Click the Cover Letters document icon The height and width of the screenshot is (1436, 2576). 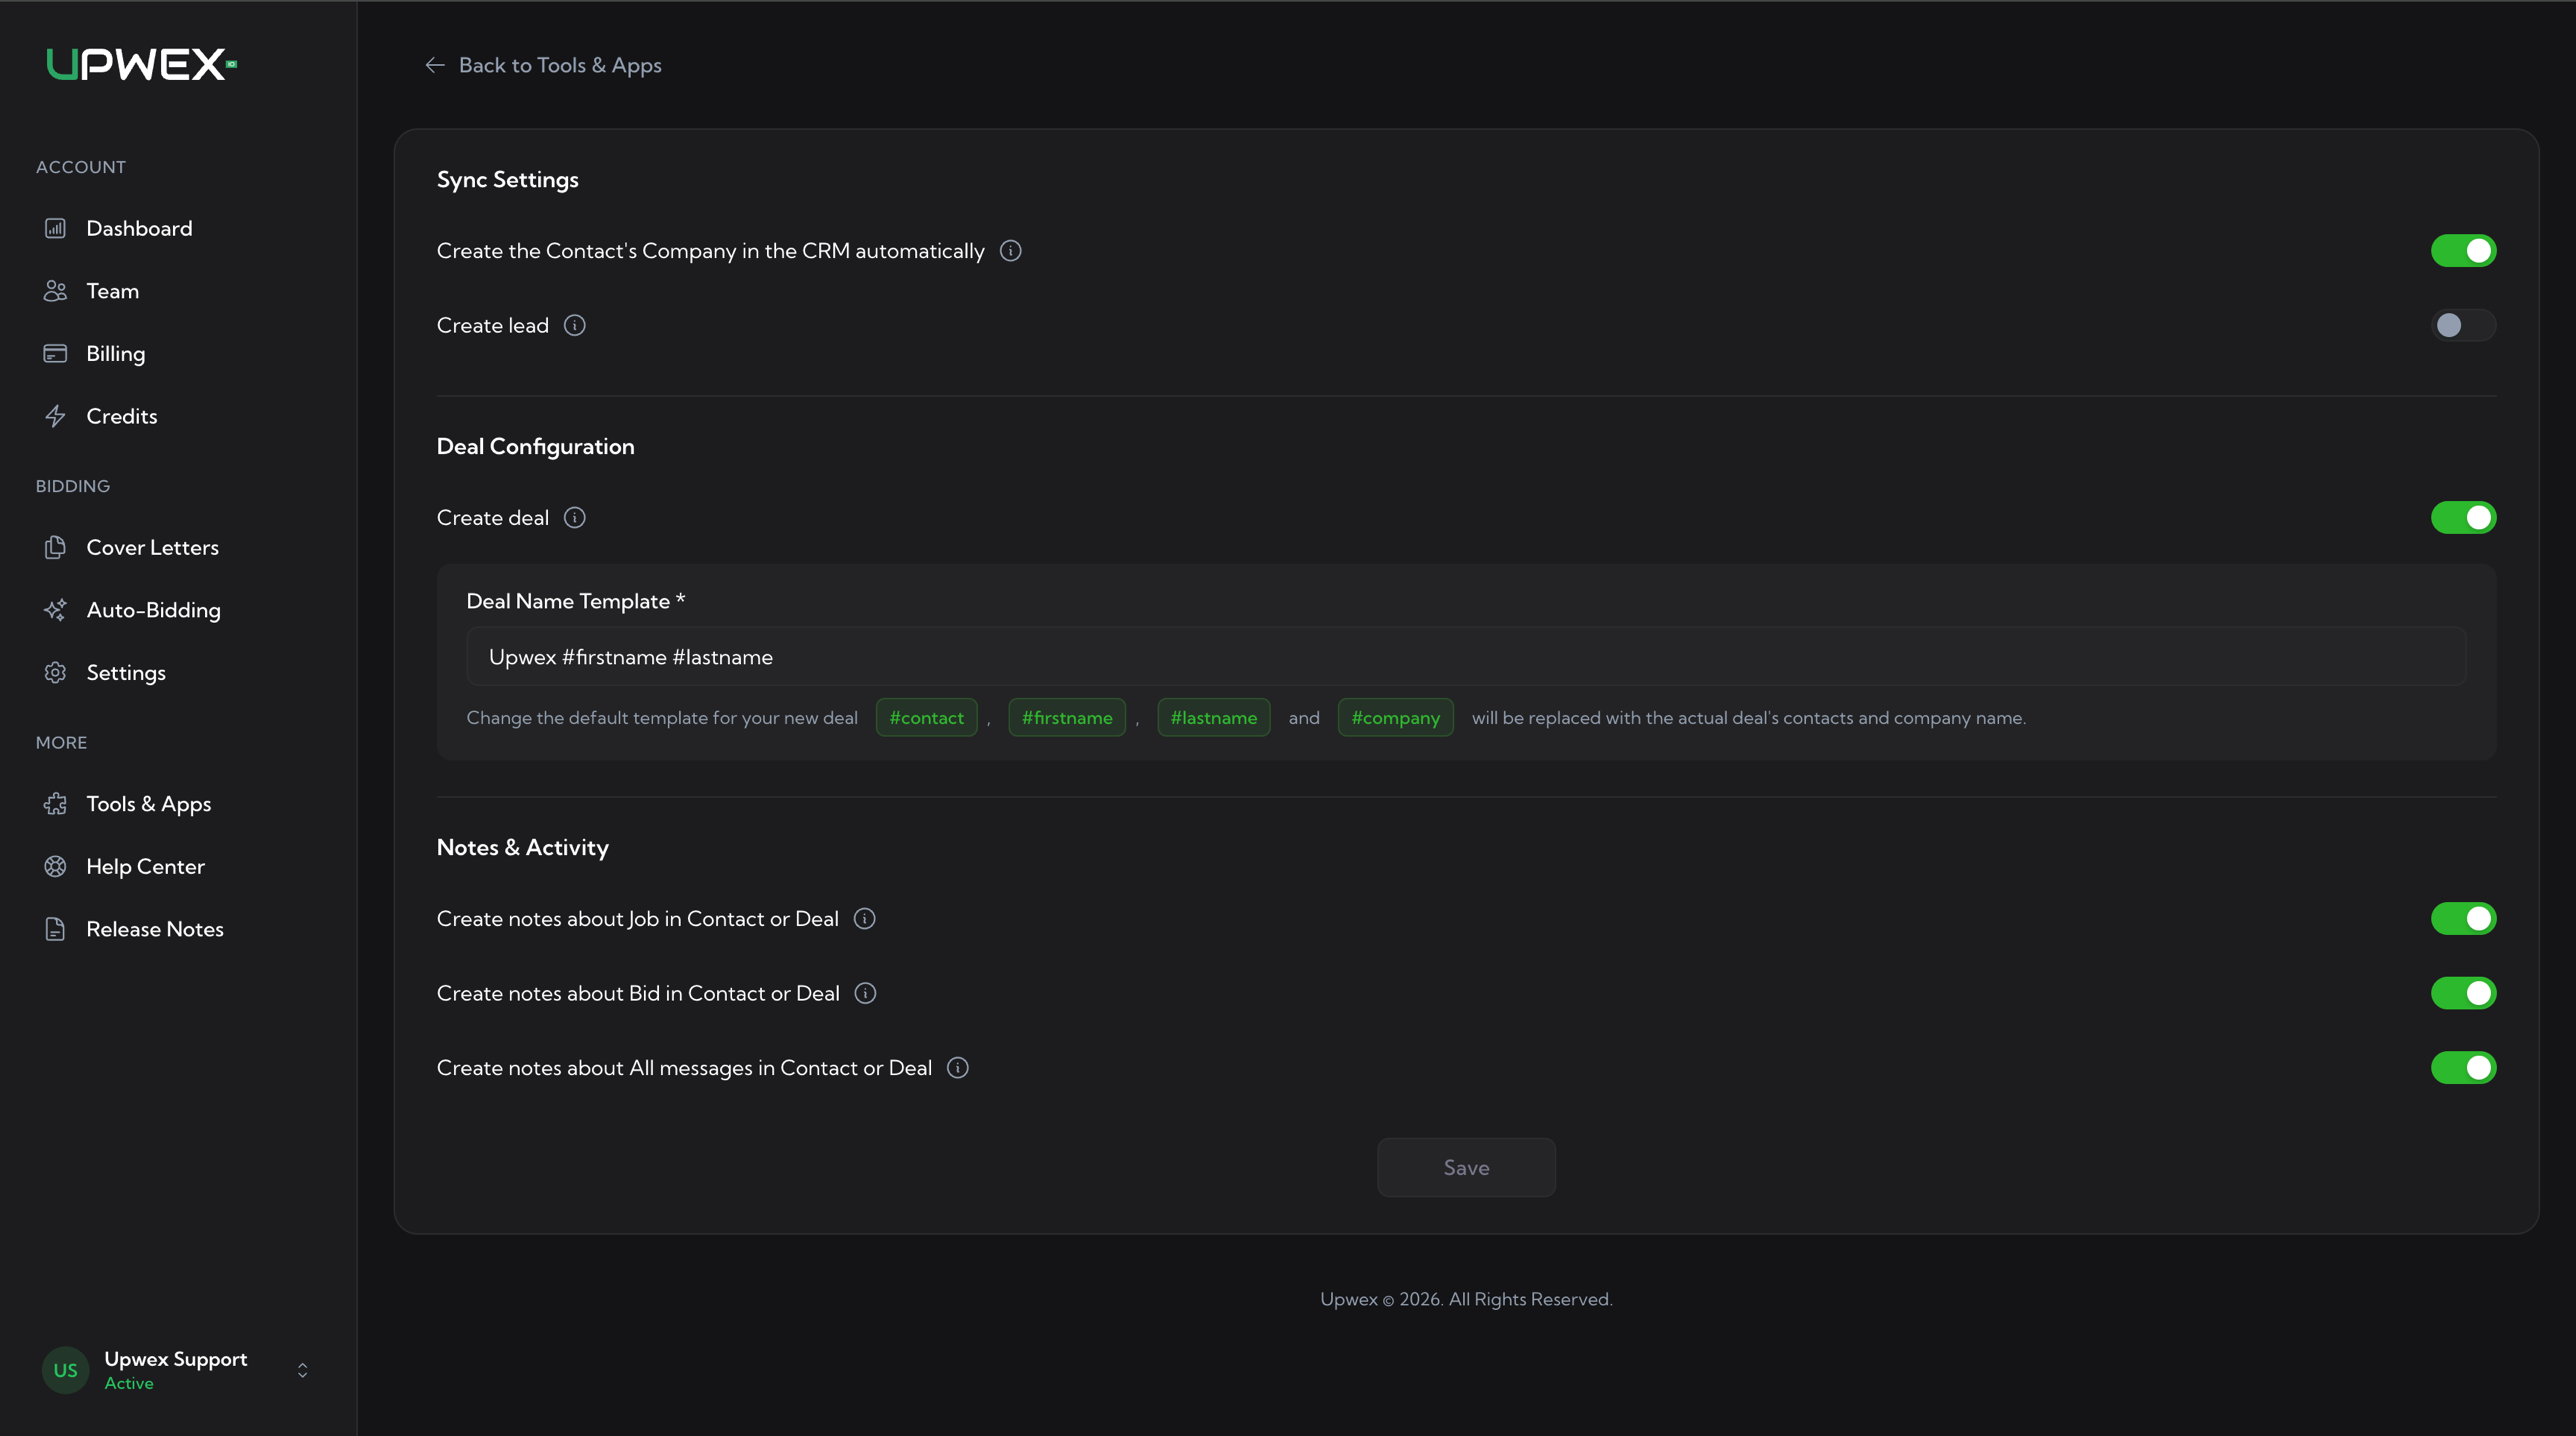[55, 547]
